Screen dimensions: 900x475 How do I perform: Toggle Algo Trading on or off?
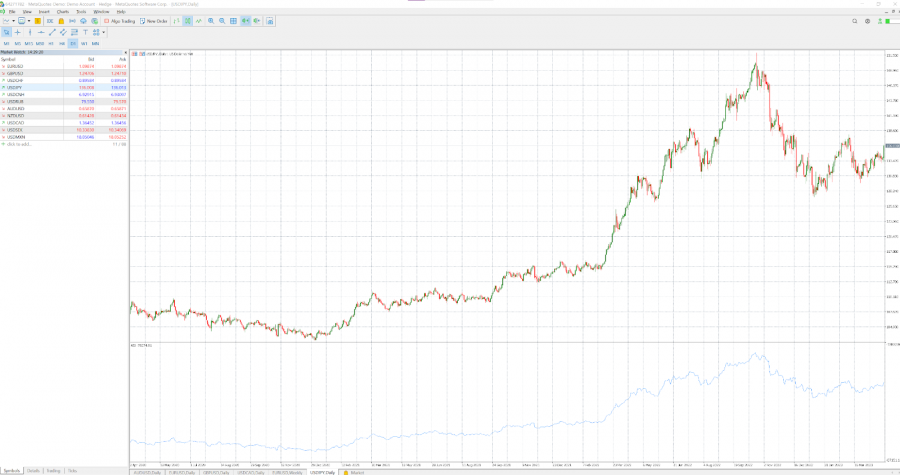pos(119,21)
